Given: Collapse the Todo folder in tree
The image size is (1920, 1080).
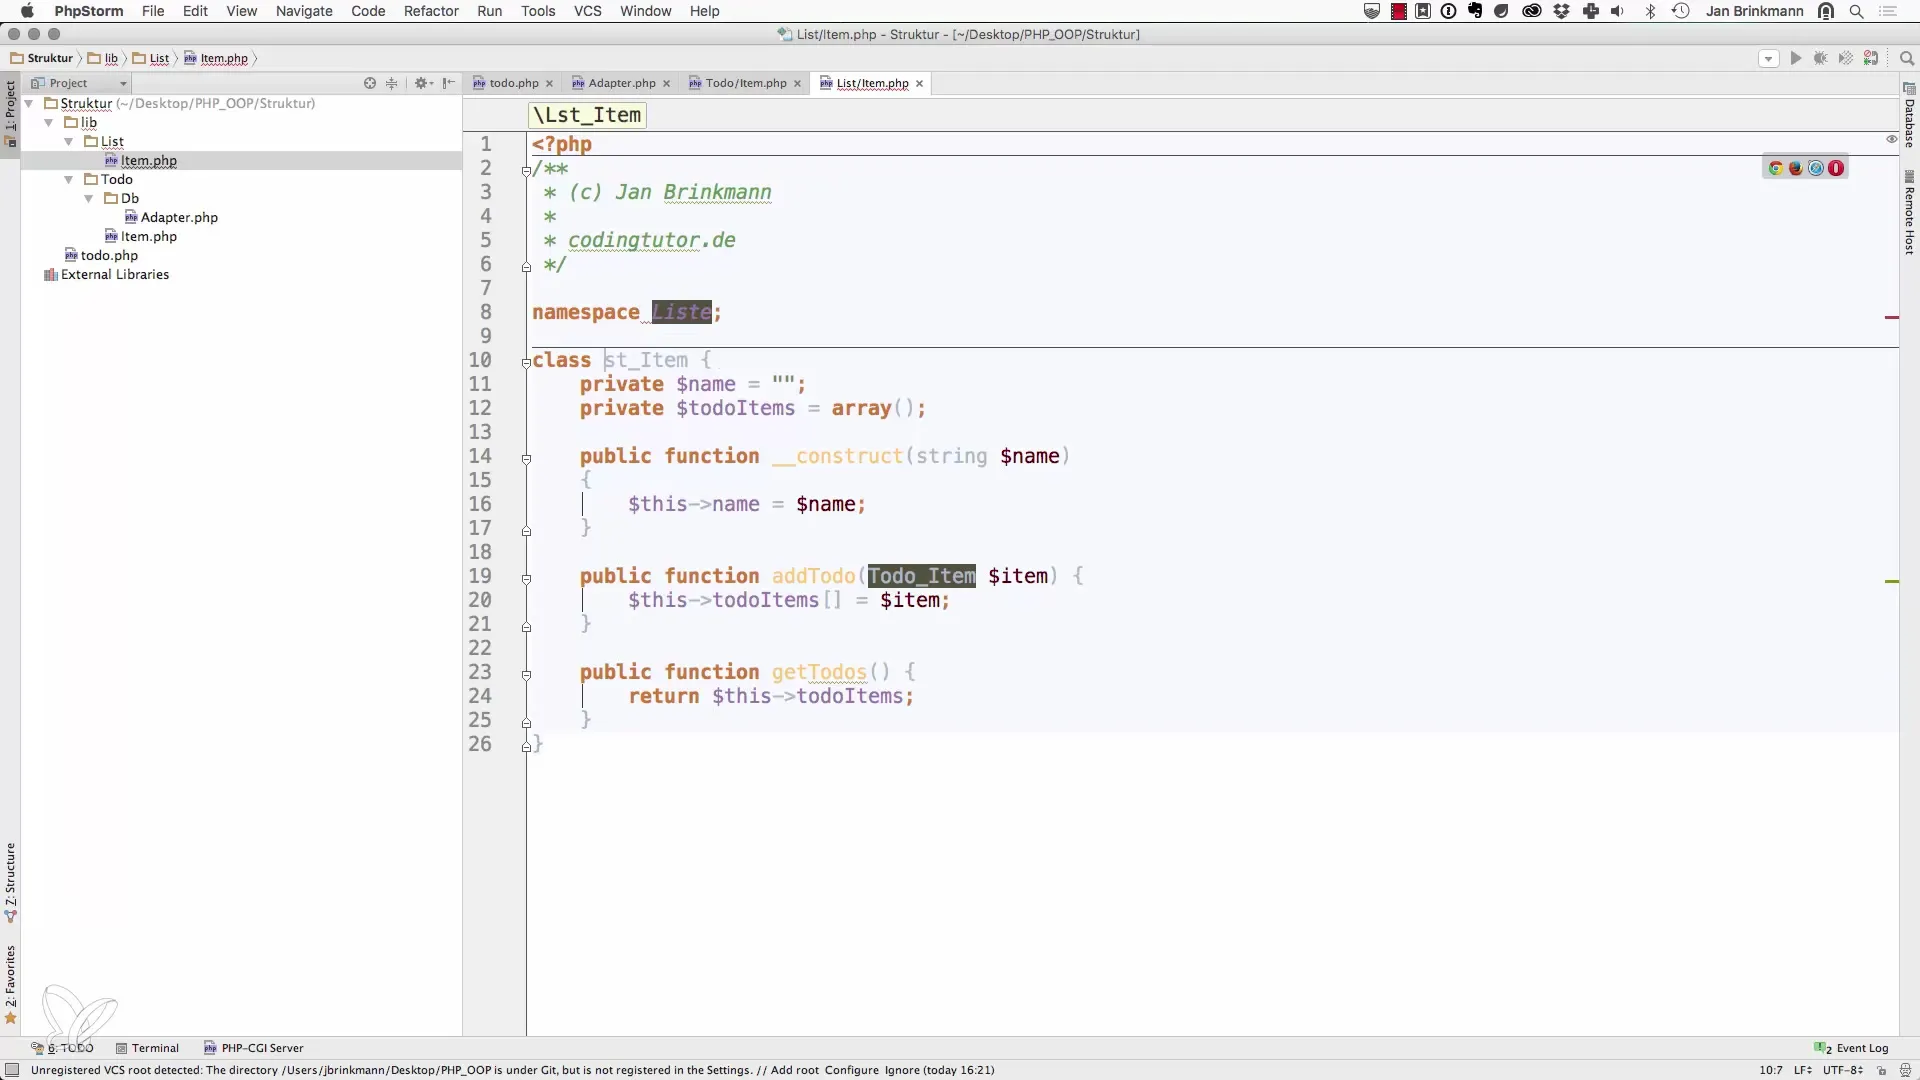Looking at the screenshot, I should point(69,179).
